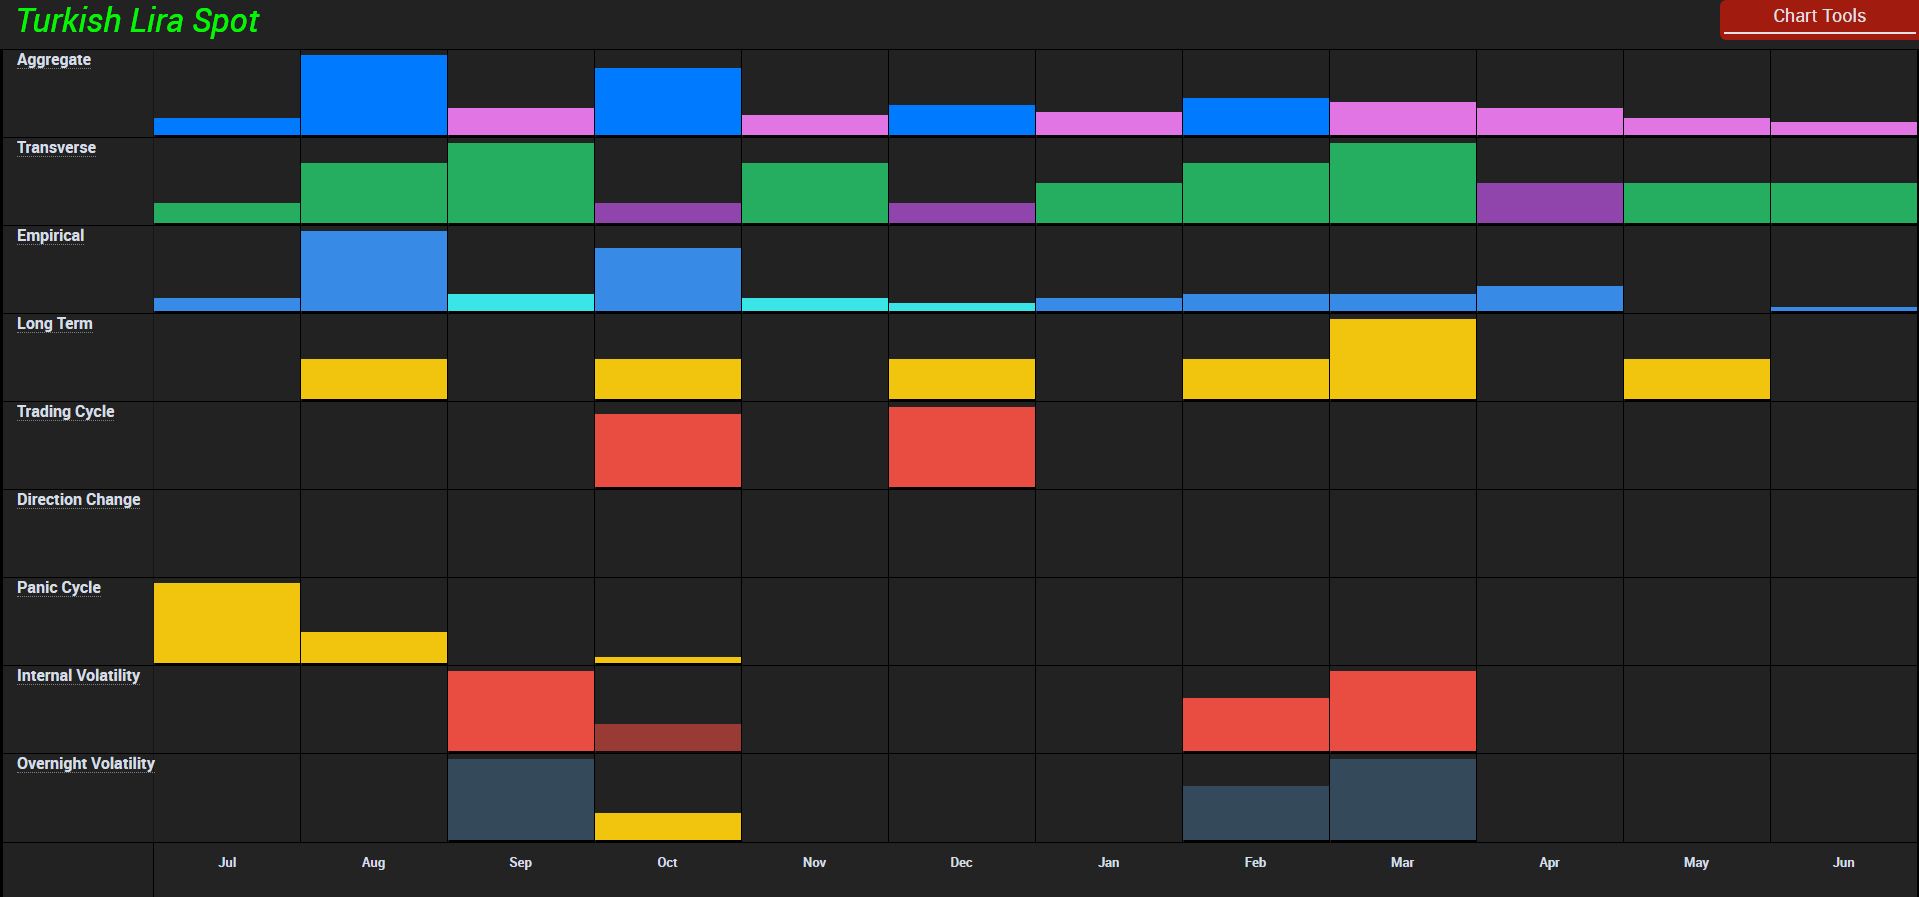Select the Aggregate pink bar for Mar
This screenshot has width=1919, height=897.
click(1403, 118)
